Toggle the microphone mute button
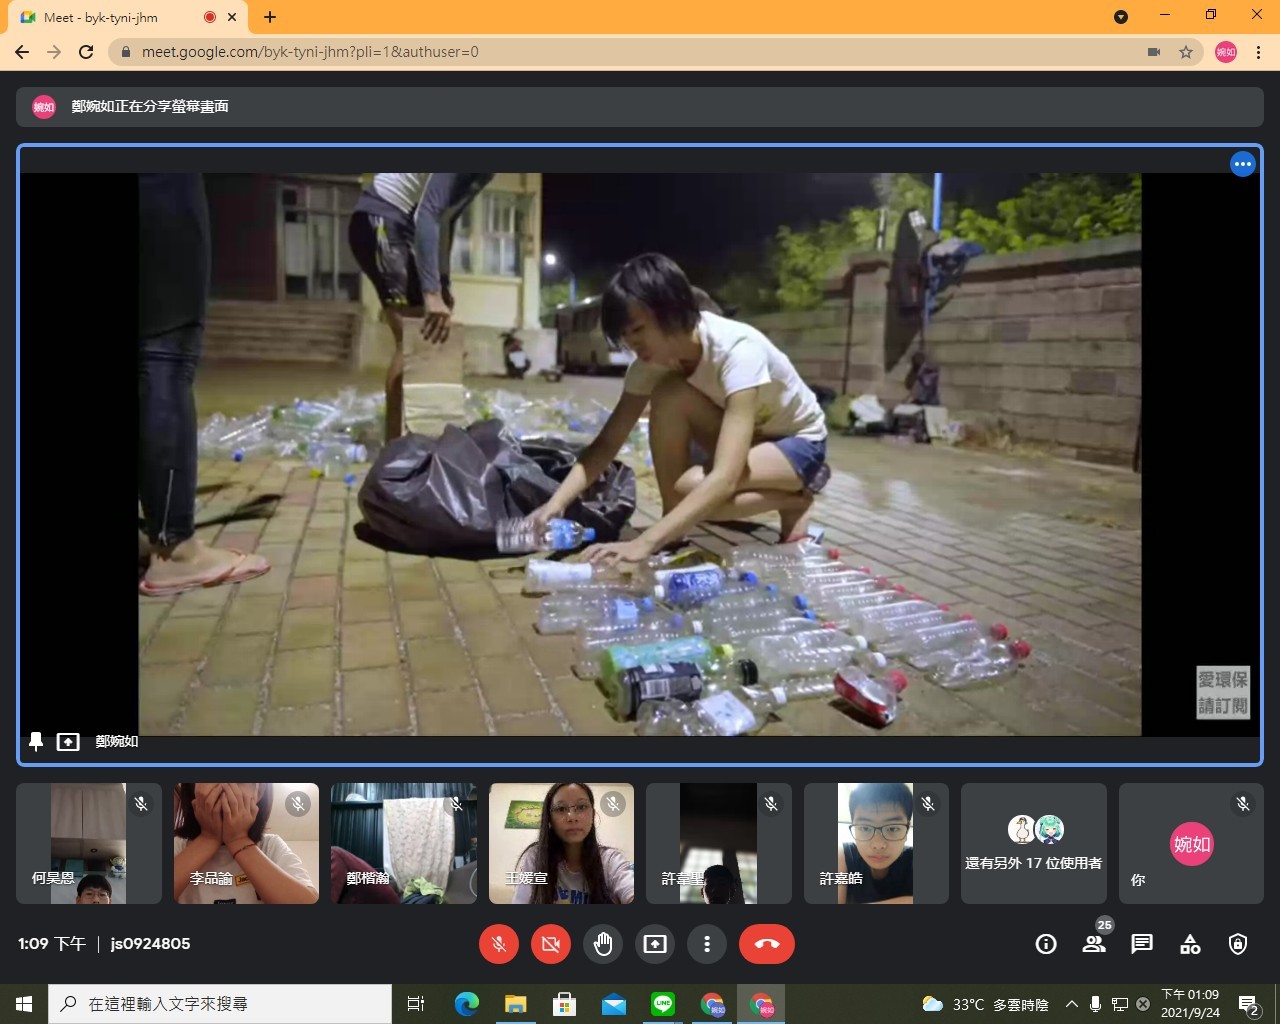 [x=499, y=944]
